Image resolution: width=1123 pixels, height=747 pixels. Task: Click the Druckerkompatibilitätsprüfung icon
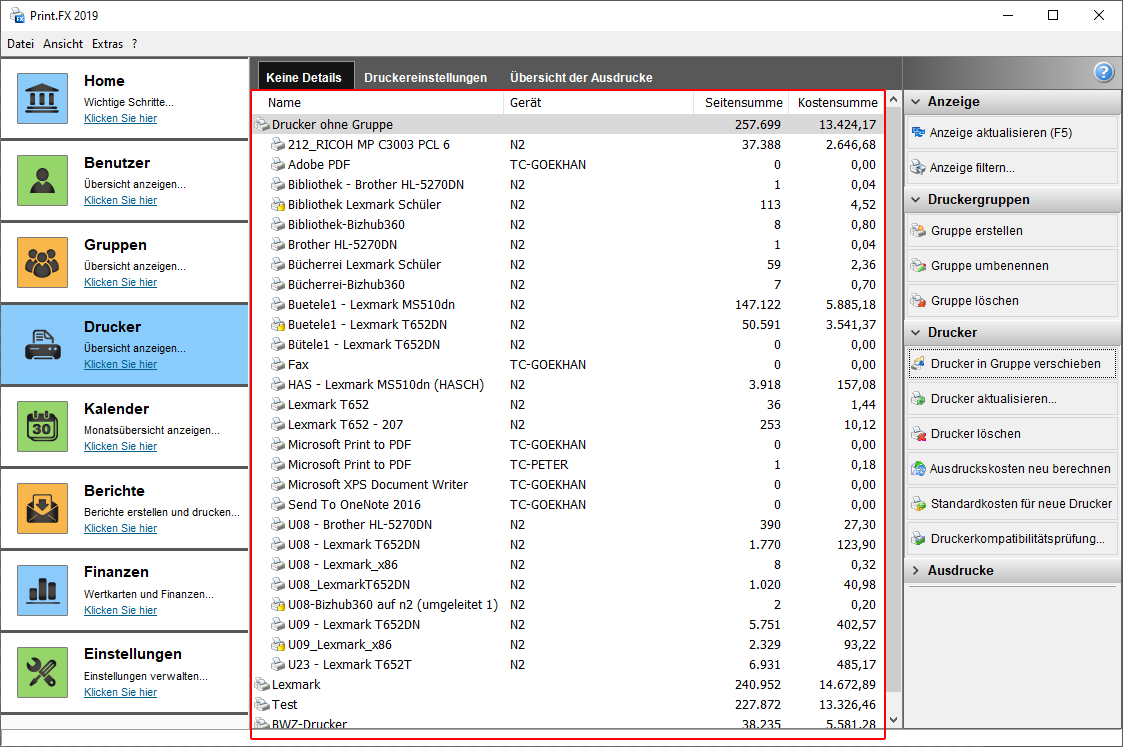pyautogui.click(x=918, y=539)
